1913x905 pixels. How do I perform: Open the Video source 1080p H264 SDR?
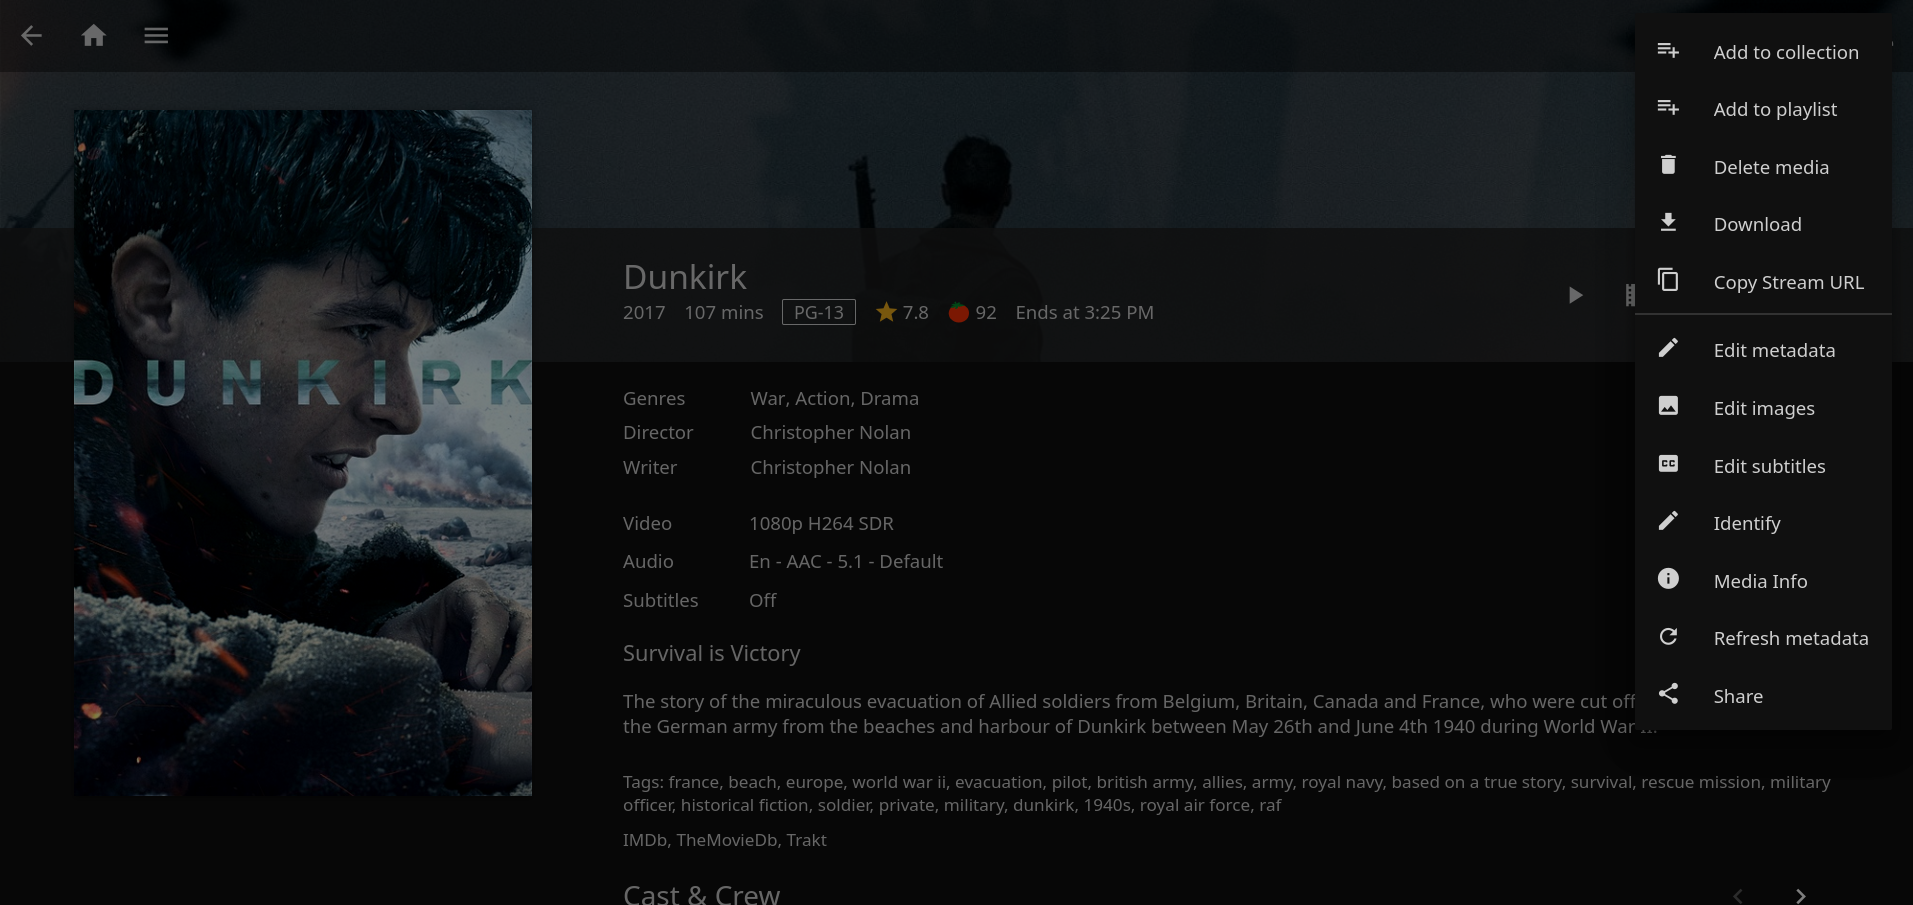(x=821, y=523)
